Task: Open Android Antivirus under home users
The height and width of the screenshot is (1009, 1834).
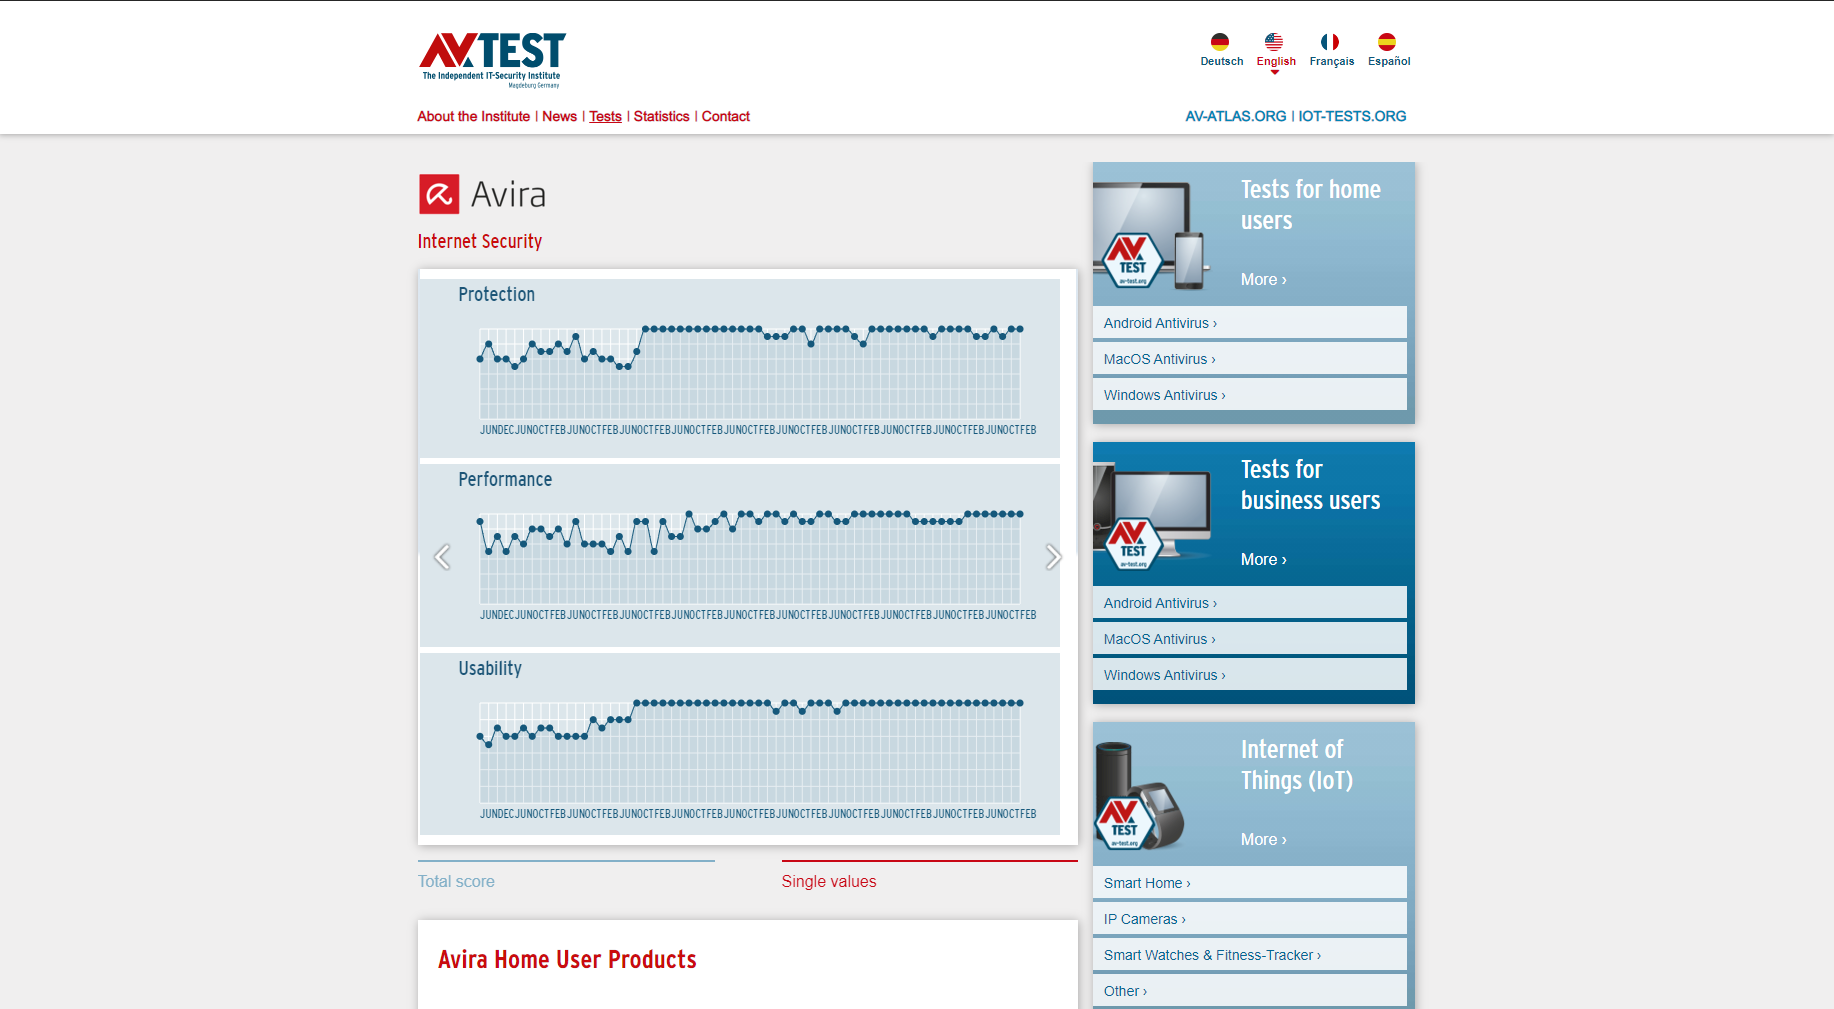Action: [x=1250, y=323]
